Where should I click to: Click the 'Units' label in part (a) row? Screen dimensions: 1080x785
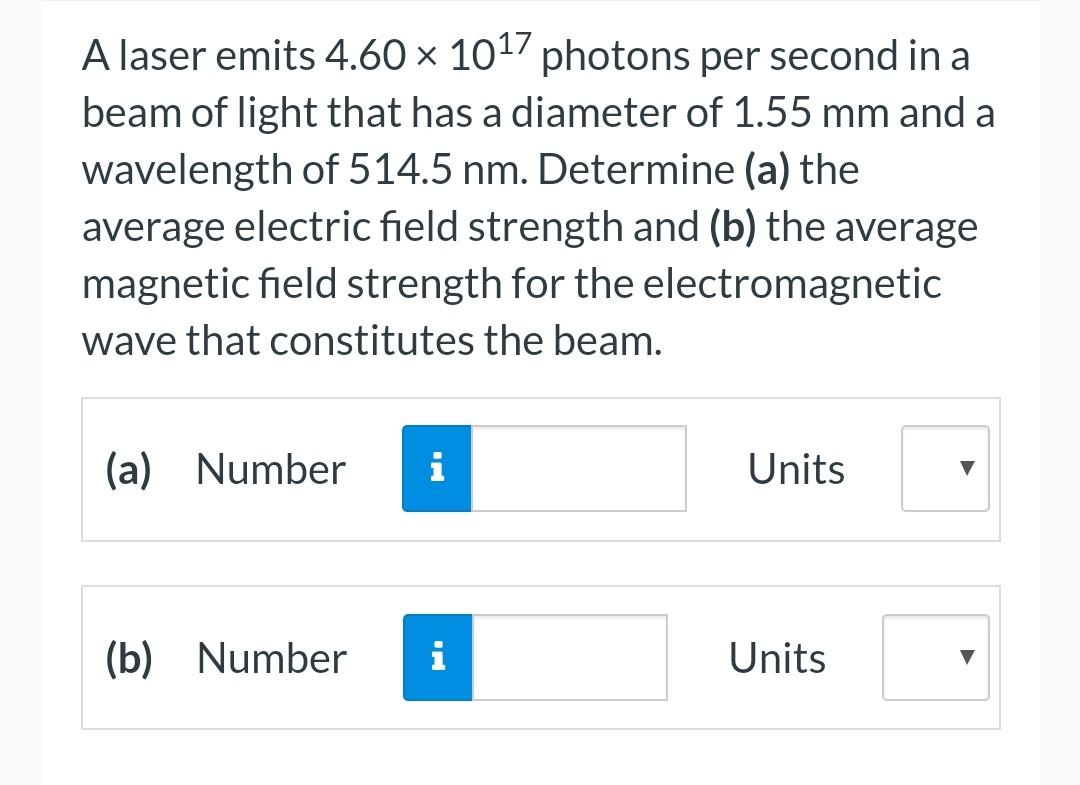tap(795, 468)
